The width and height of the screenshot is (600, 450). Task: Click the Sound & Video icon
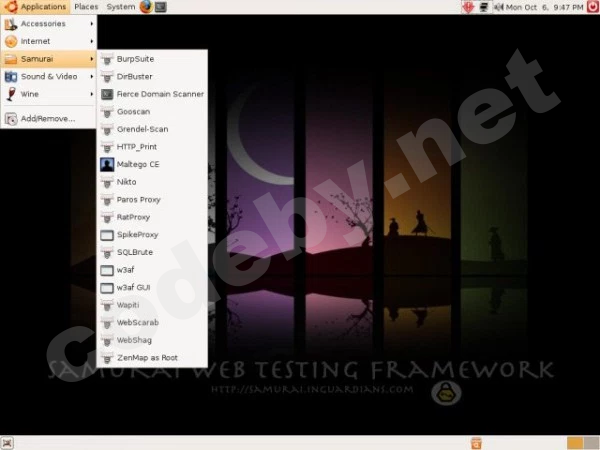[11, 77]
